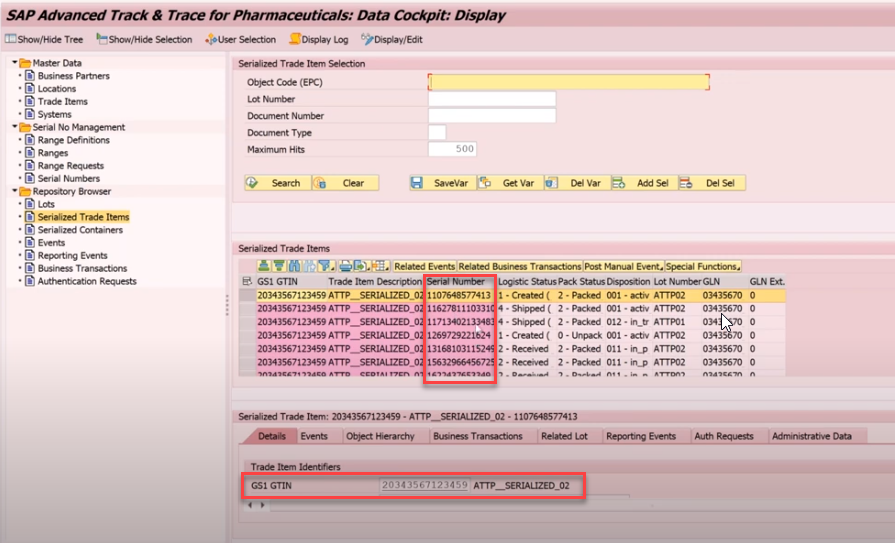Screen dimensions: 895x543
Task: Open Range Requests in tree
Action: (x=71, y=166)
